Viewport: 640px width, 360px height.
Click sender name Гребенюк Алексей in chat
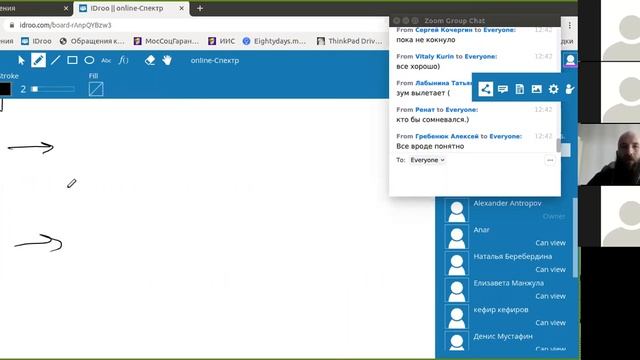447,136
